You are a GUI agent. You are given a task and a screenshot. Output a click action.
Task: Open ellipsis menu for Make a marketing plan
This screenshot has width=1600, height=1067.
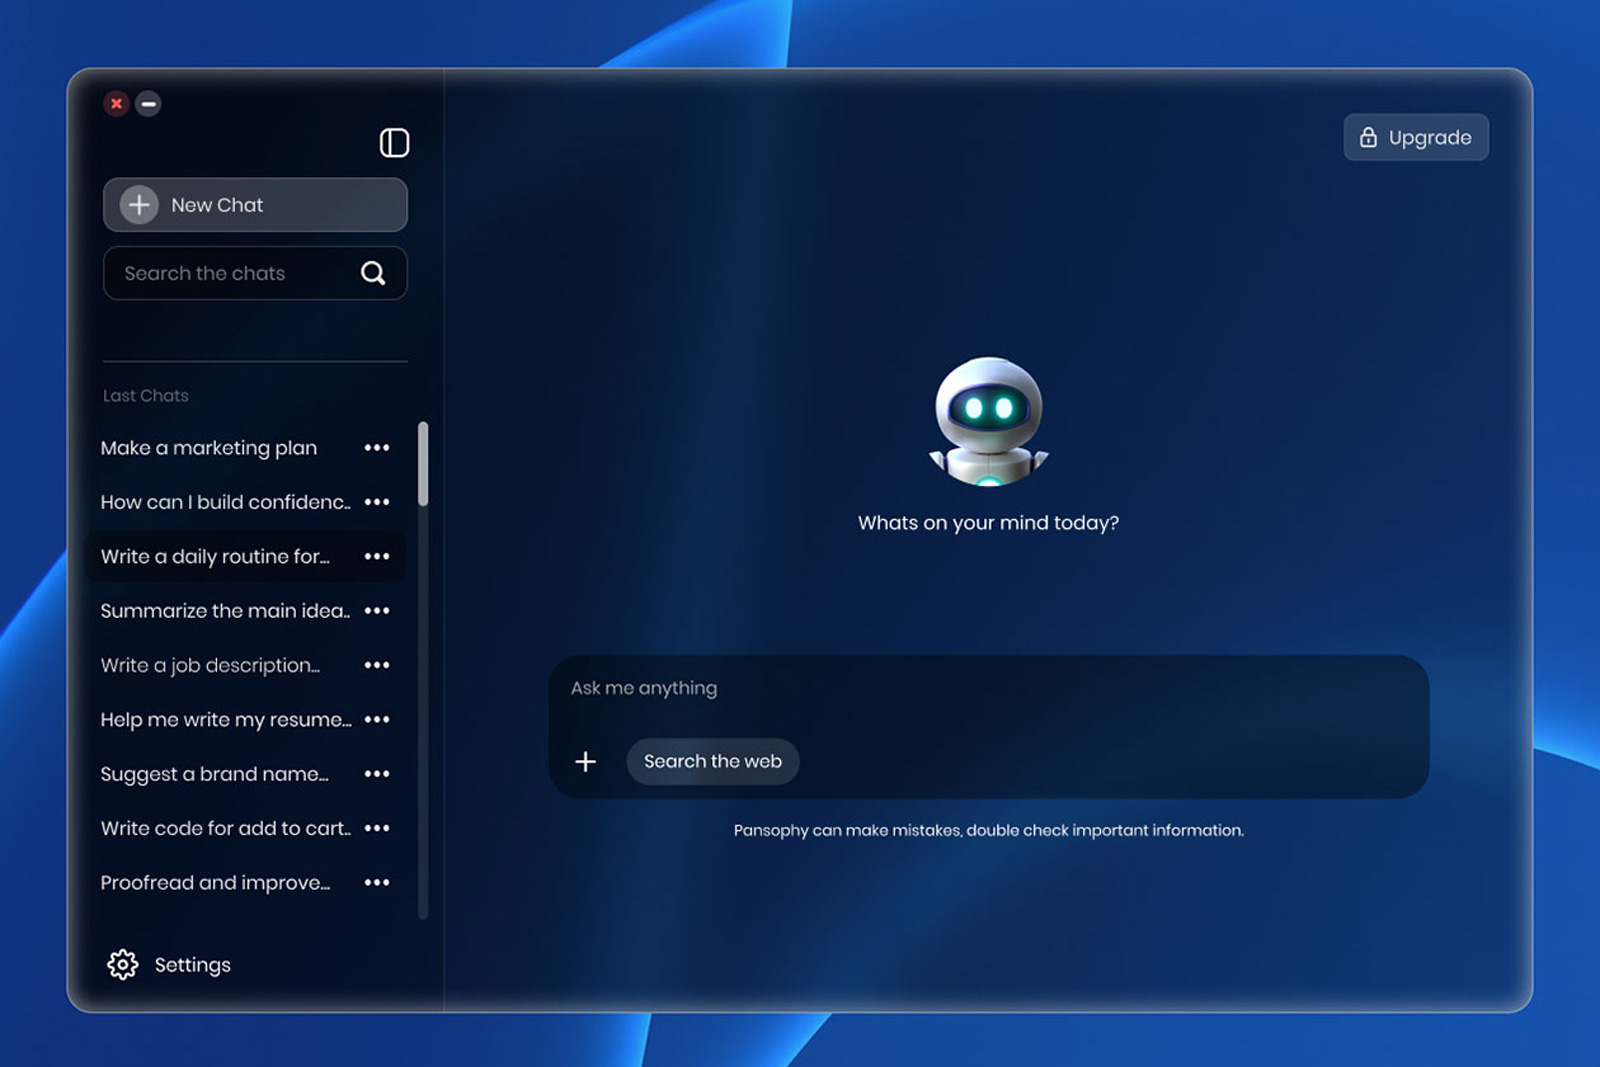tap(377, 447)
